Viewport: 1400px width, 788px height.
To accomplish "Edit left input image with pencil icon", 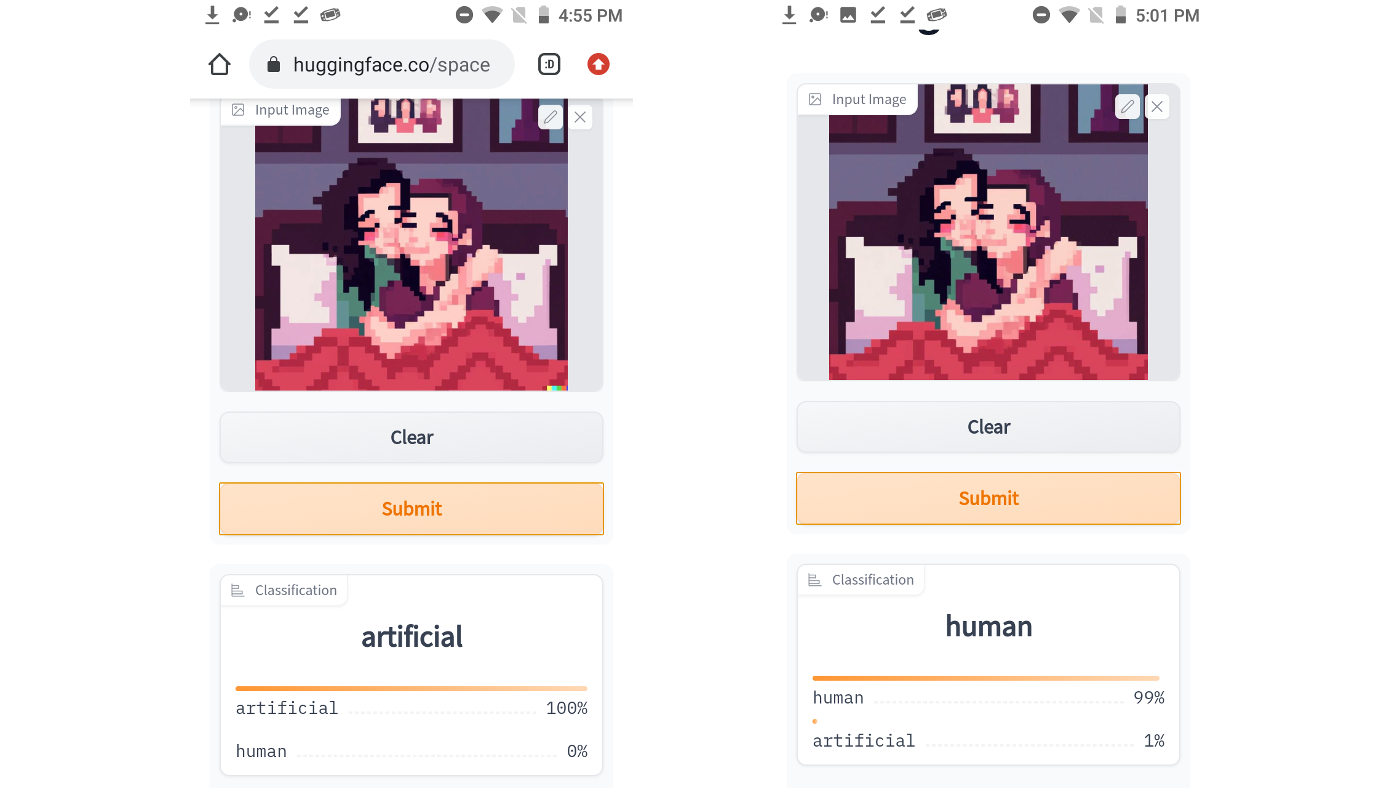I will [550, 117].
